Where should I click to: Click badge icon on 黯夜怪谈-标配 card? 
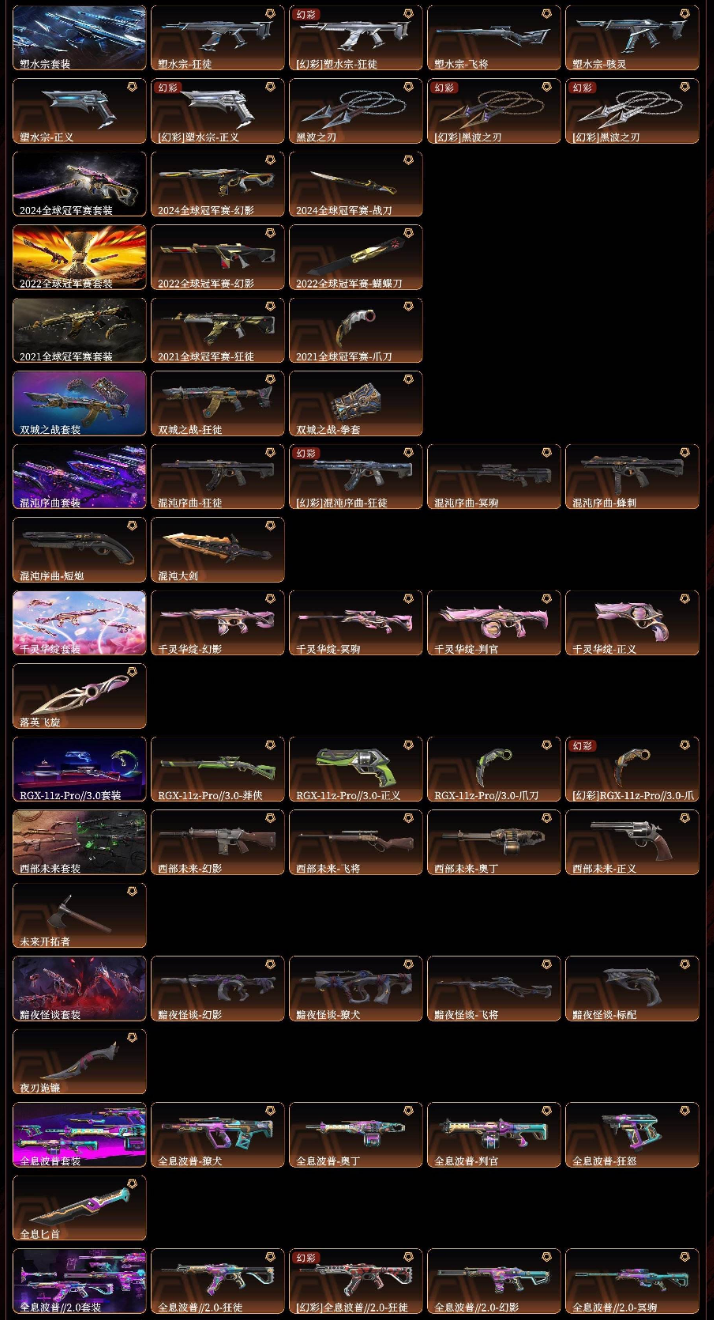(x=684, y=964)
